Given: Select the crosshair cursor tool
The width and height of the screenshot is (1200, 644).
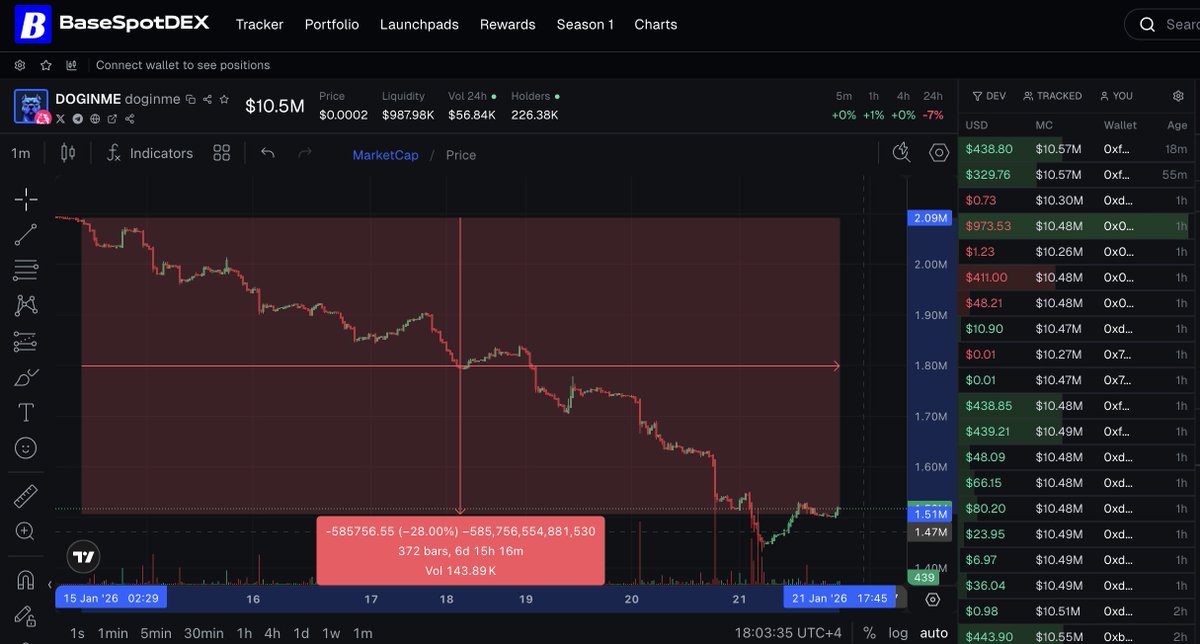Looking at the screenshot, I should [26, 199].
